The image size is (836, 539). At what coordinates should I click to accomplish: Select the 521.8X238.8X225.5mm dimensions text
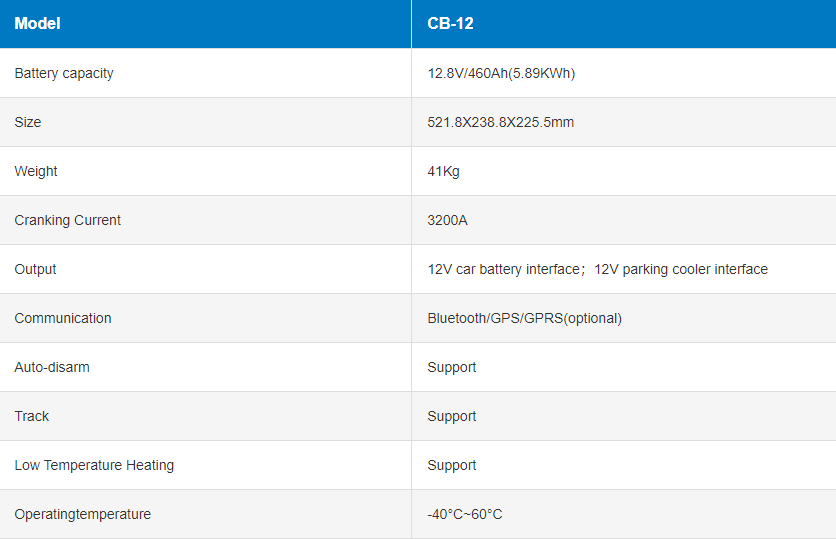pyautogui.click(x=500, y=122)
